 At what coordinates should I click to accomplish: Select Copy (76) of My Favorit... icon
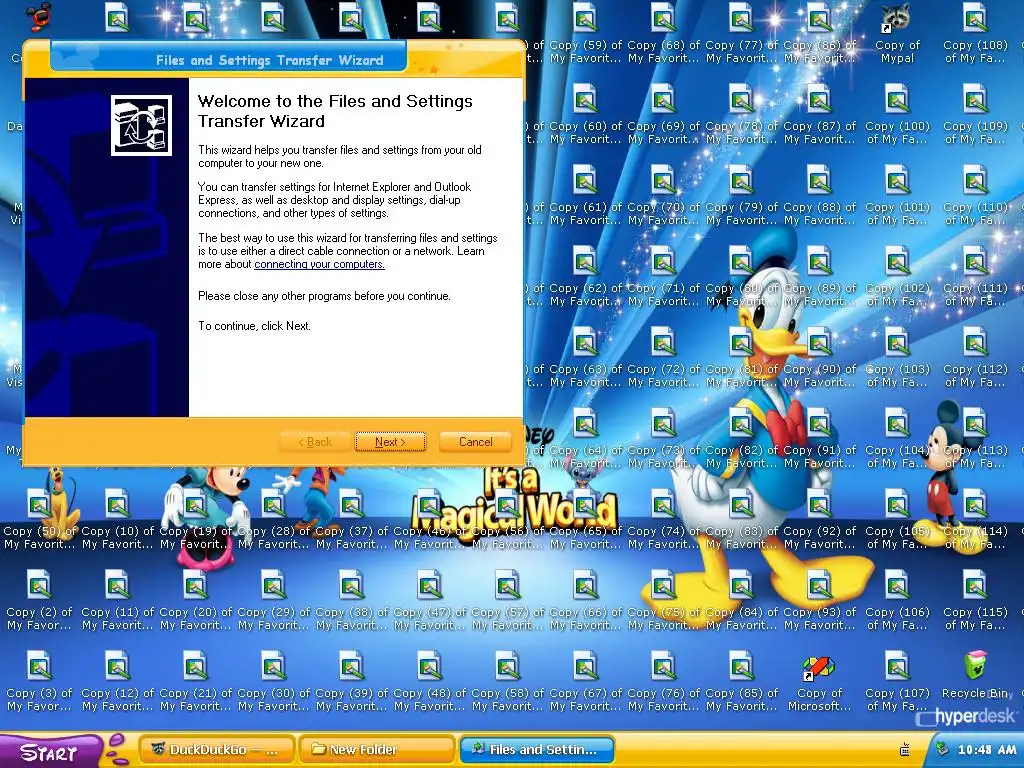click(664, 665)
